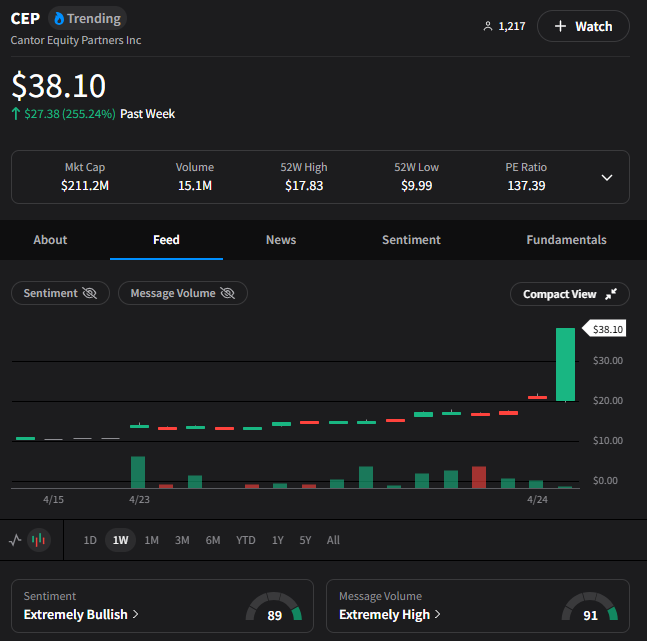647x641 pixels.
Task: Click the Past Week label
Action: point(147,114)
